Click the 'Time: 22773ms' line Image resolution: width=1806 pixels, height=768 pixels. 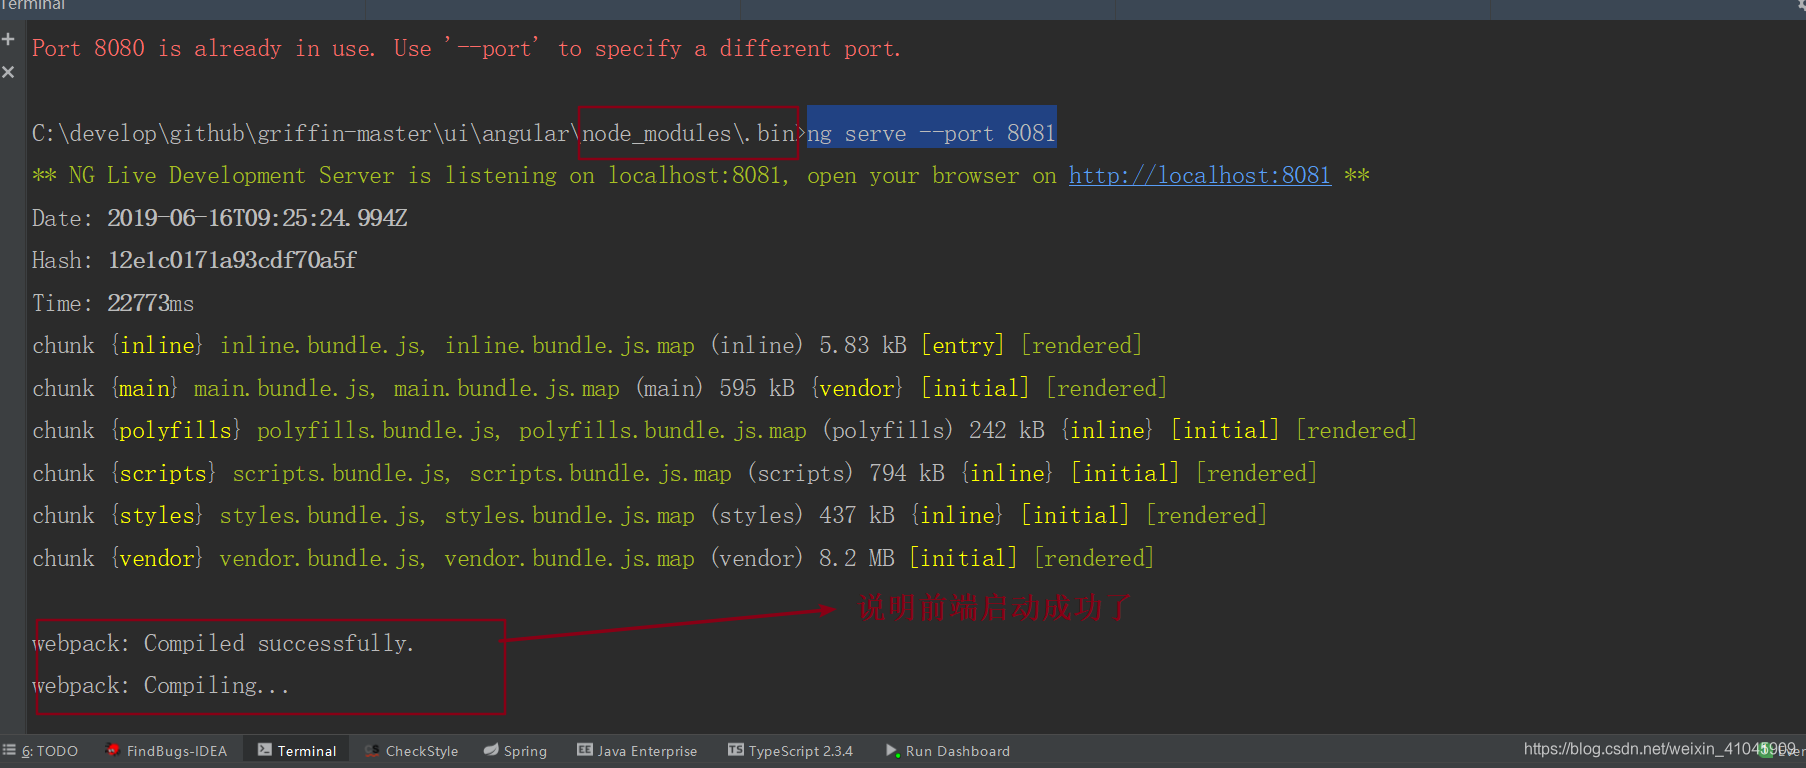click(x=113, y=303)
